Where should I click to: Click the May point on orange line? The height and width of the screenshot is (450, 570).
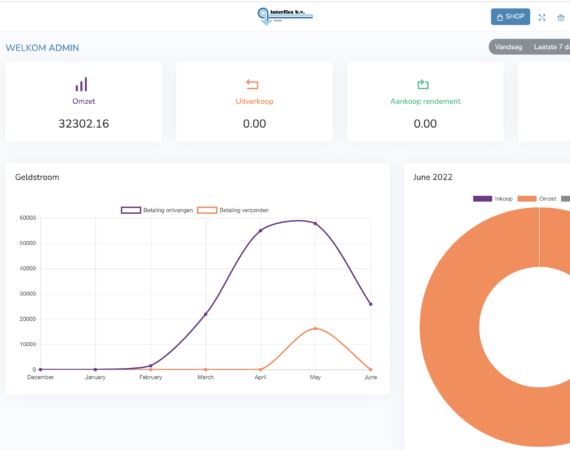pos(315,328)
